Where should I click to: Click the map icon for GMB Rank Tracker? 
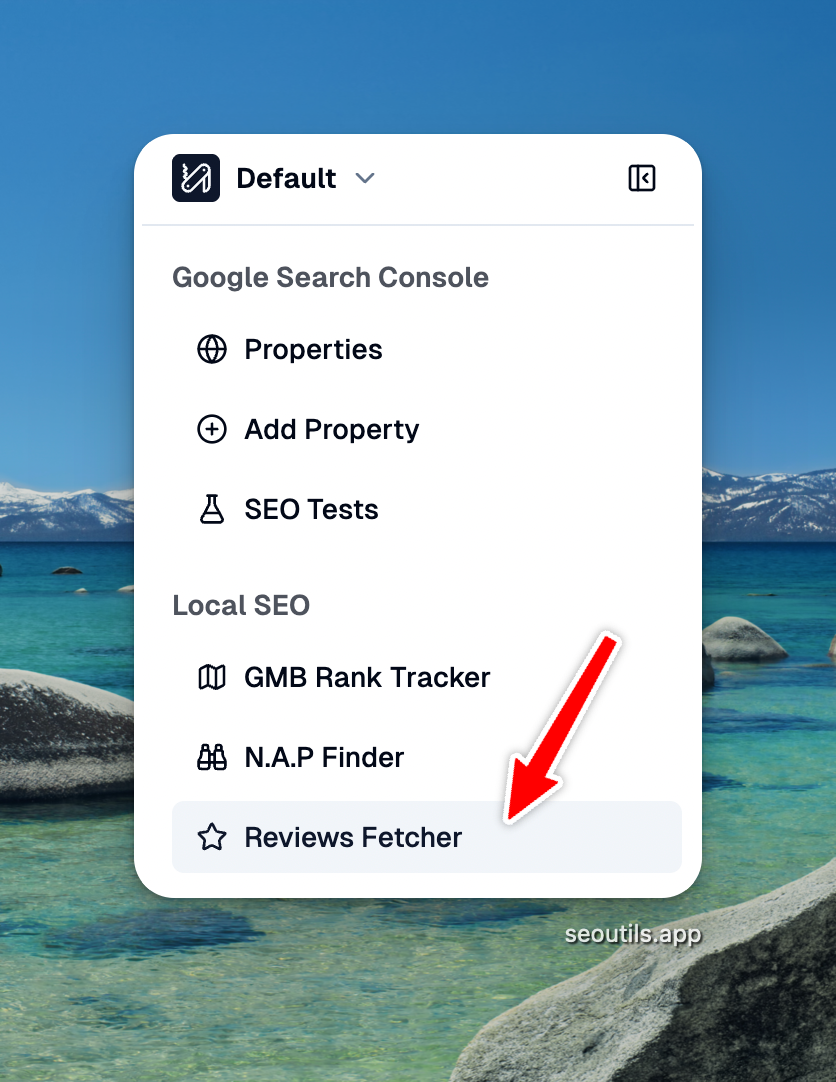coord(212,677)
